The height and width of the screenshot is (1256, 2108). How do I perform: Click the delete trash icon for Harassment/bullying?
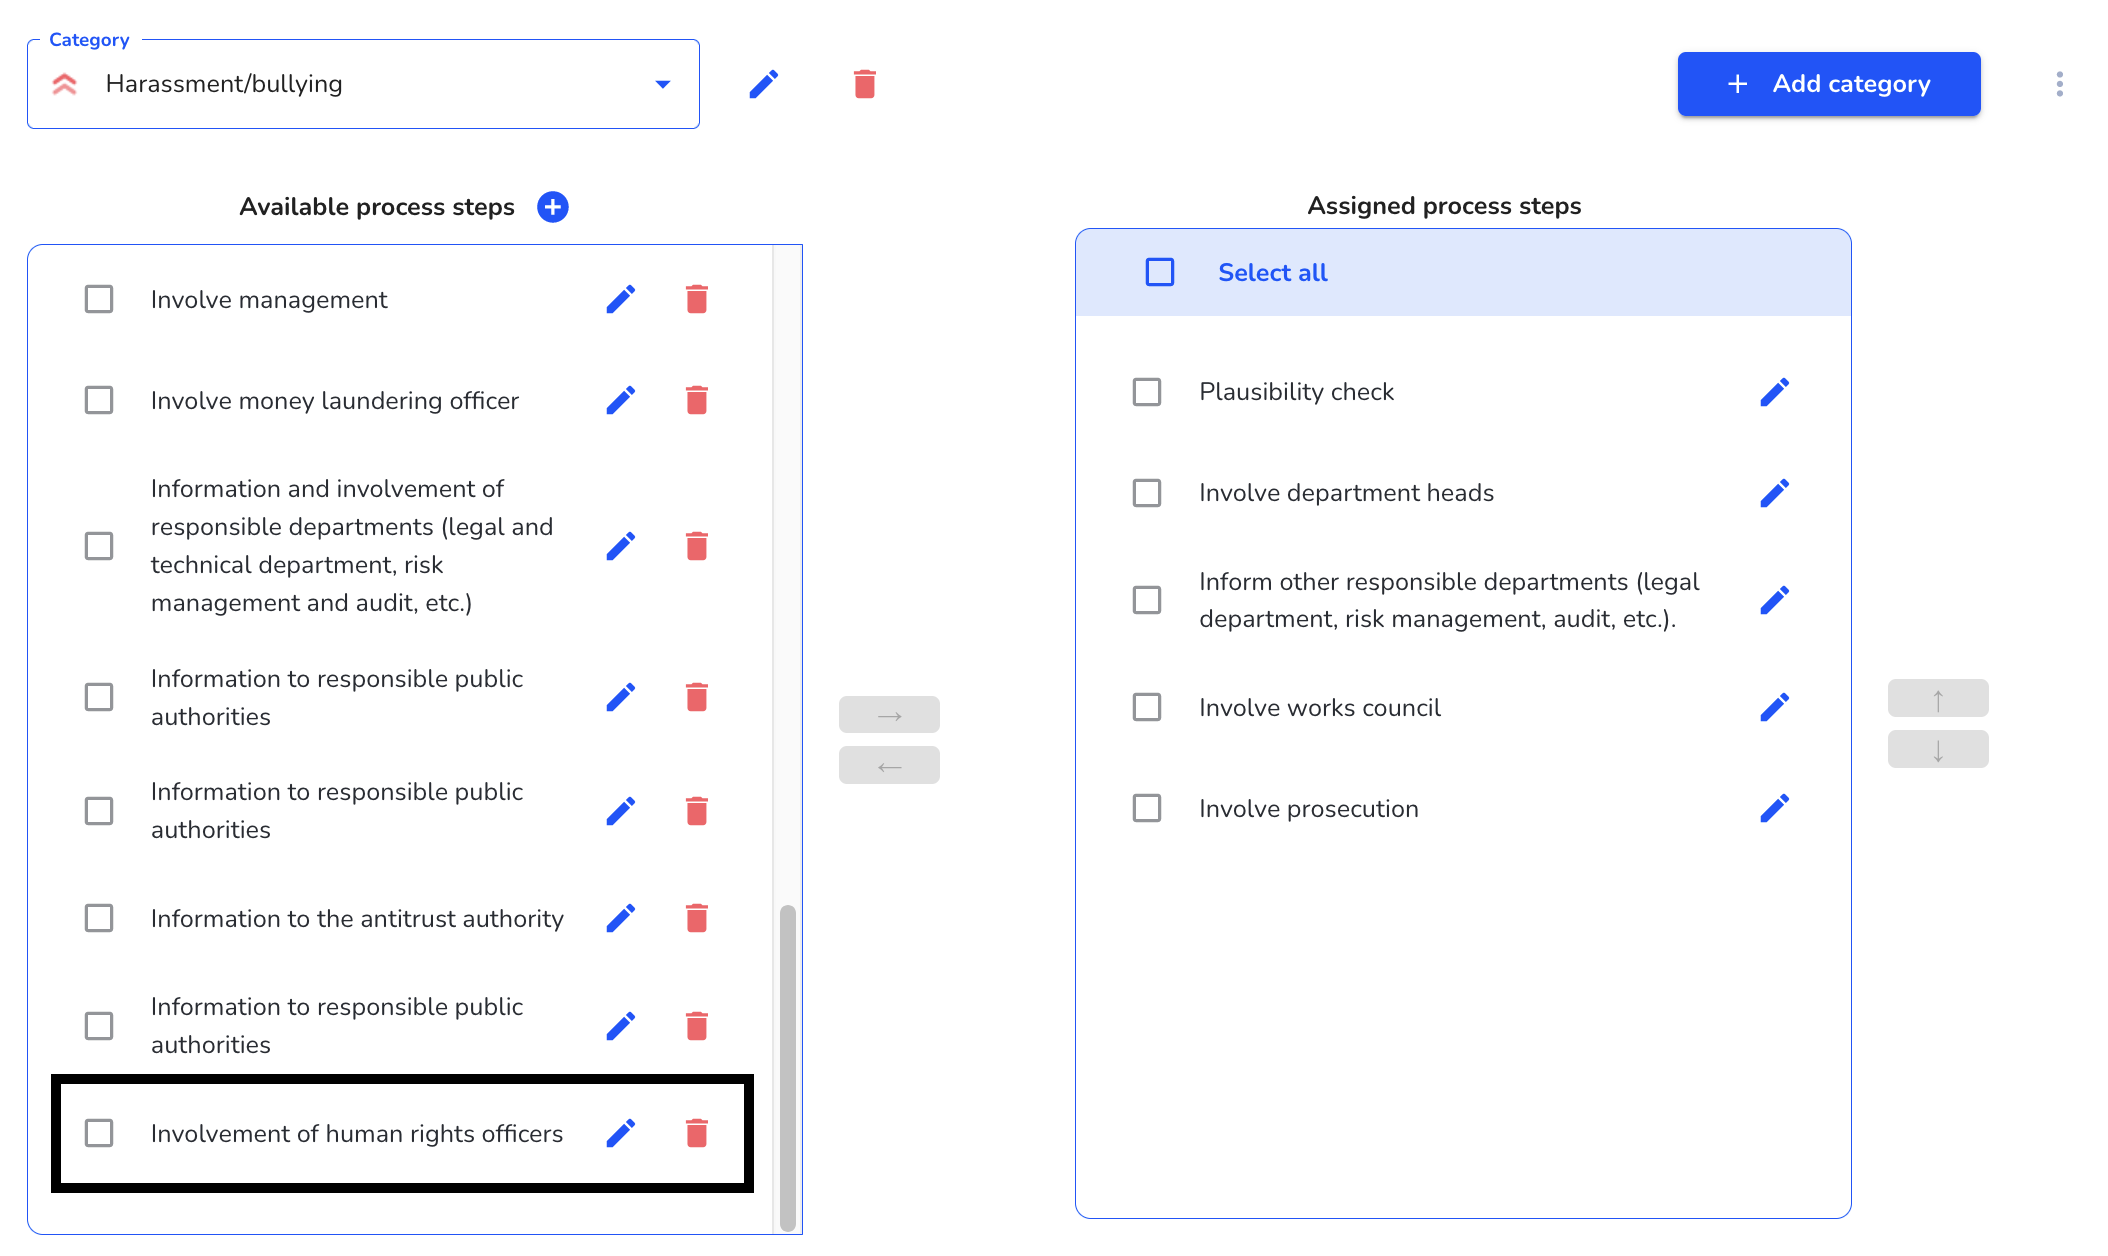click(863, 84)
